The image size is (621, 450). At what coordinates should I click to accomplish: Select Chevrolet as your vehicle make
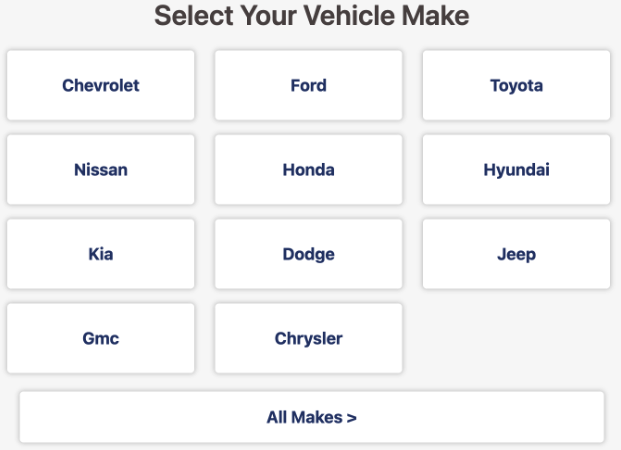pos(100,86)
